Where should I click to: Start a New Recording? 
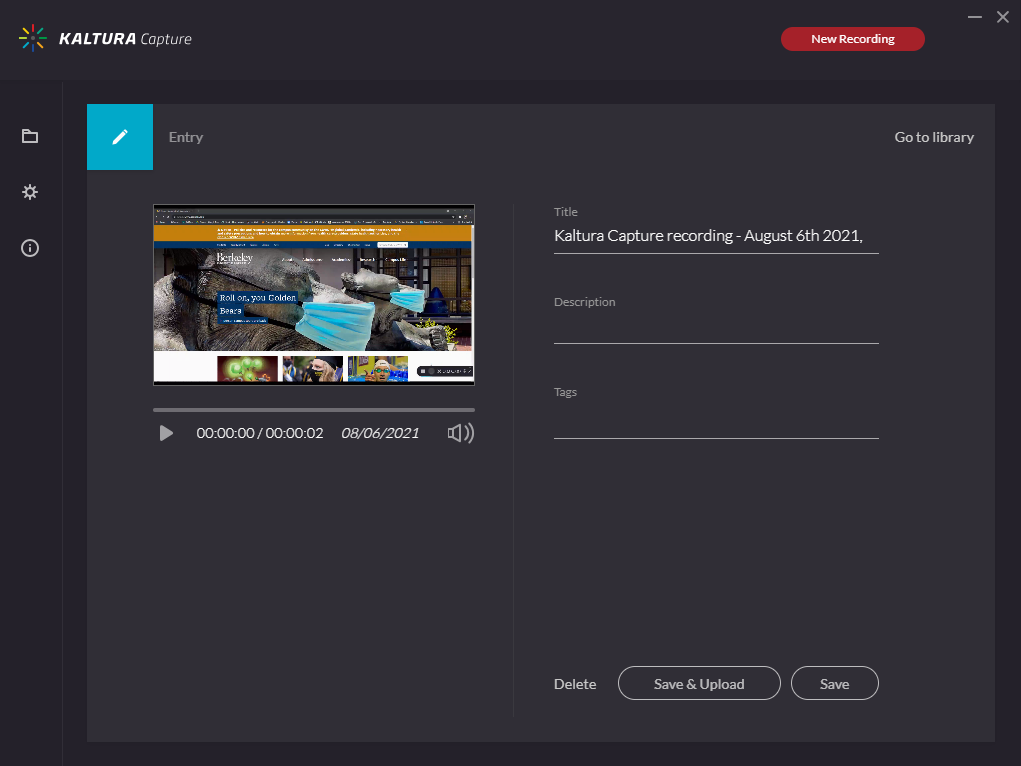[852, 38]
